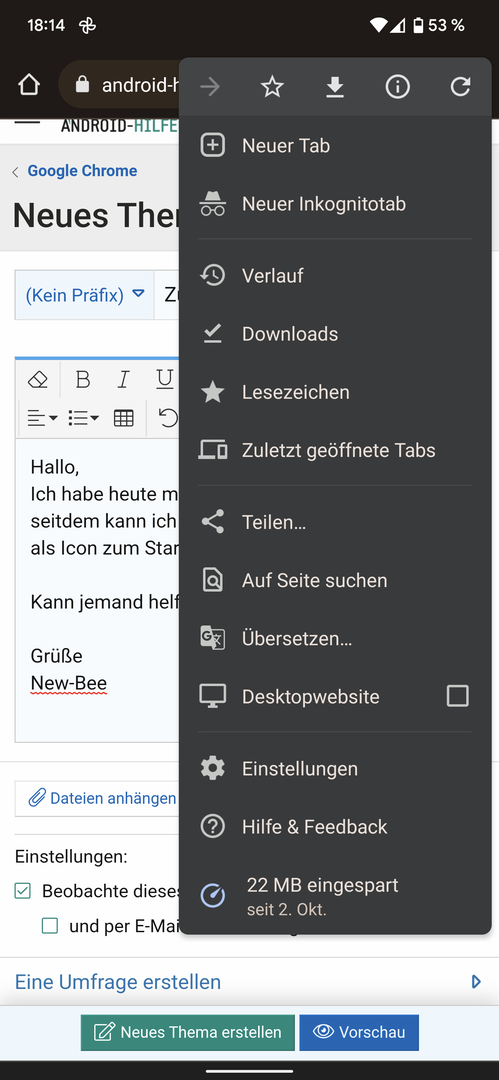Expand the text alignment dropdown
This screenshot has width=499, height=1080.
42,417
